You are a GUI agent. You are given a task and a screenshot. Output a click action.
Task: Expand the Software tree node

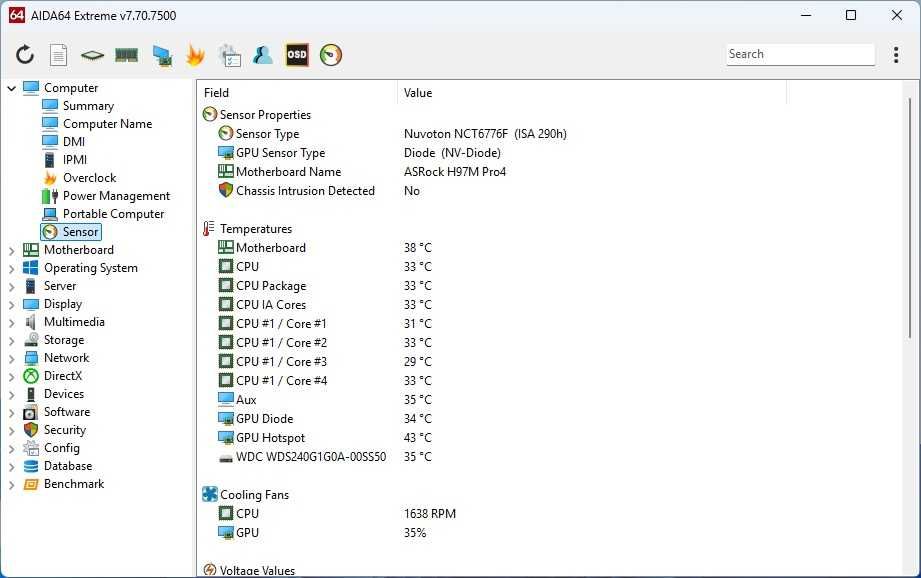(x=12, y=412)
